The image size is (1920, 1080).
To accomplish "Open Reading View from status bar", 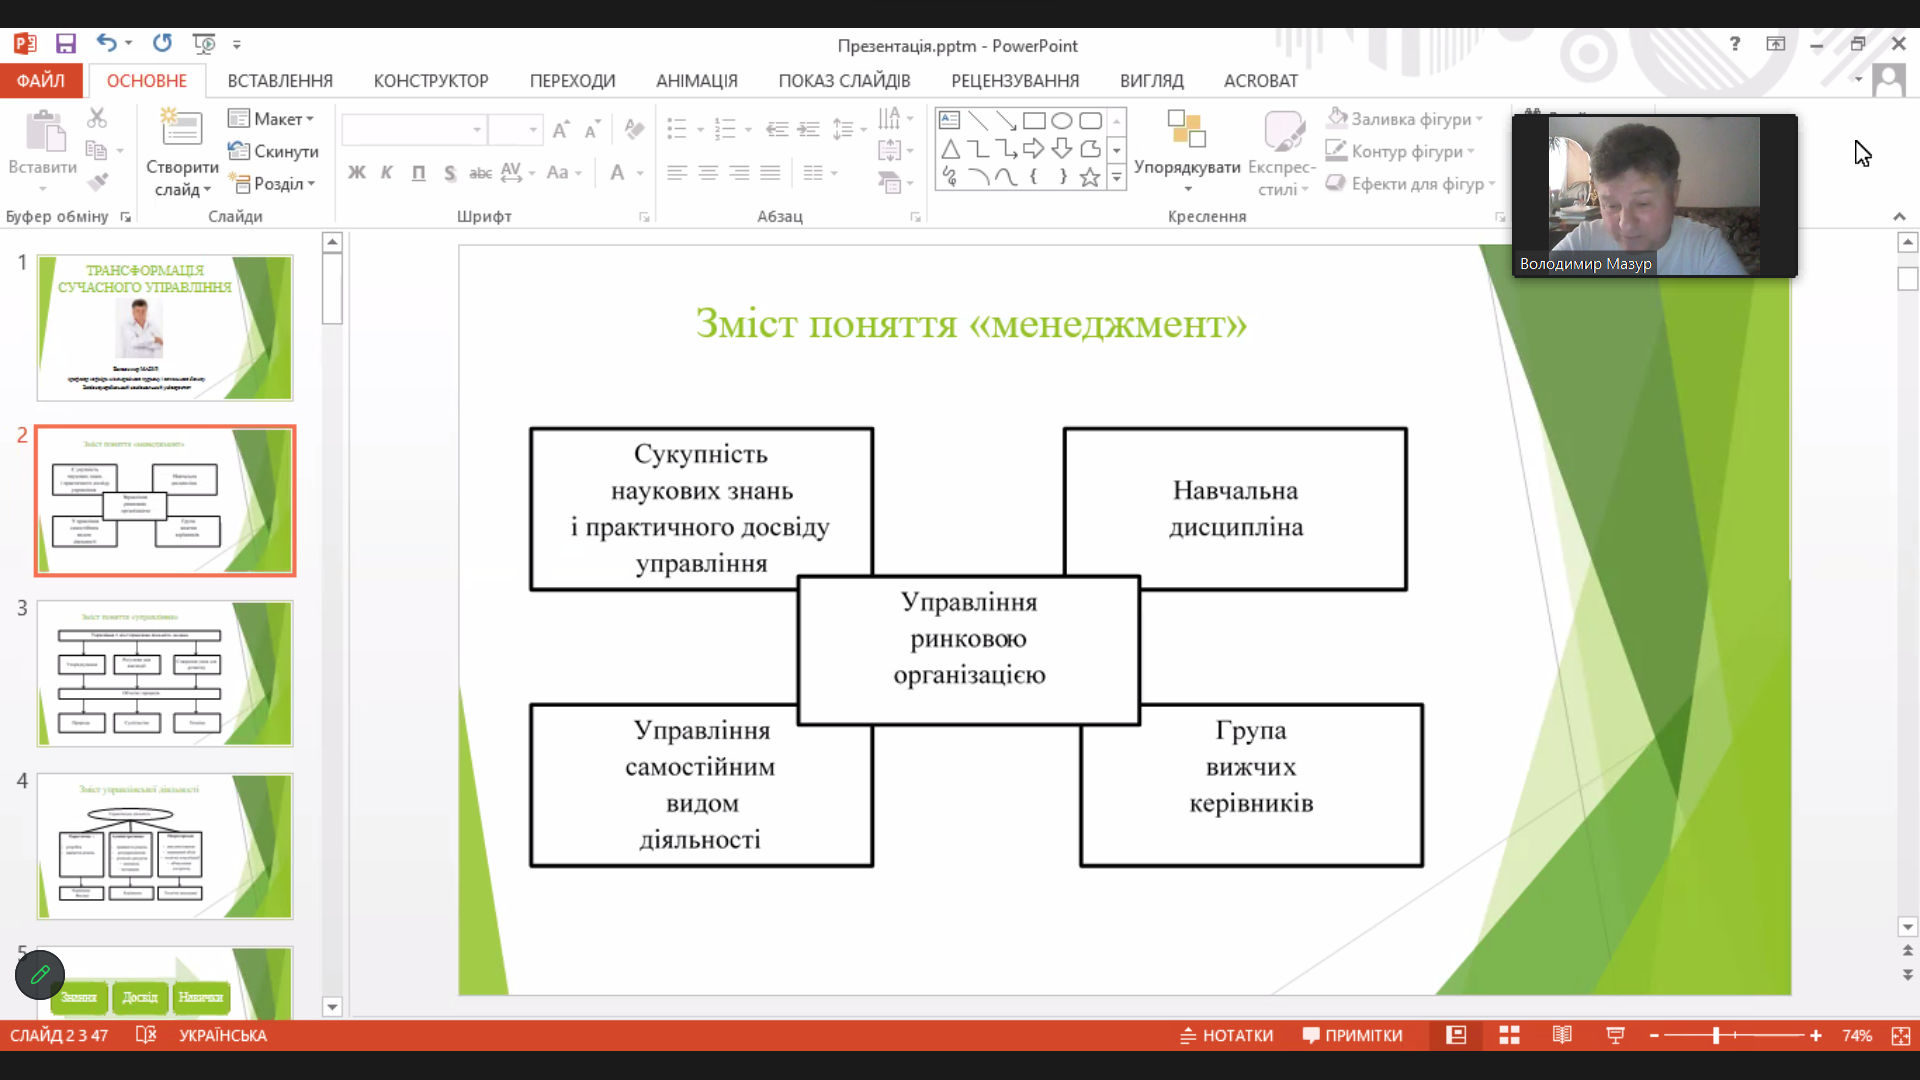I will point(1562,1035).
